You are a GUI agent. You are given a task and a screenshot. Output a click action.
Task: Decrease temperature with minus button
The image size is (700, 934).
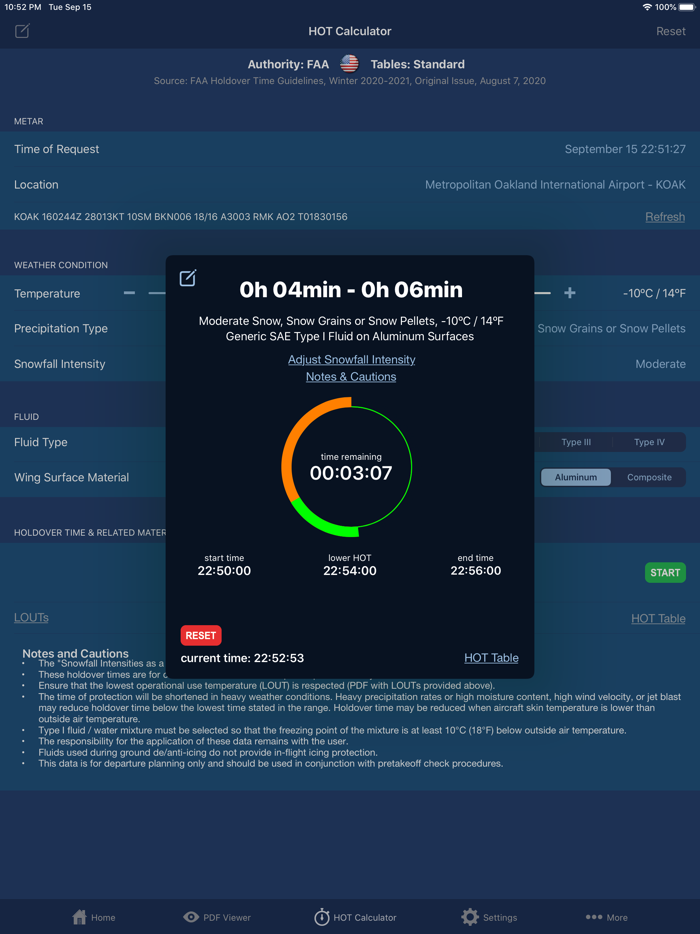point(129,293)
